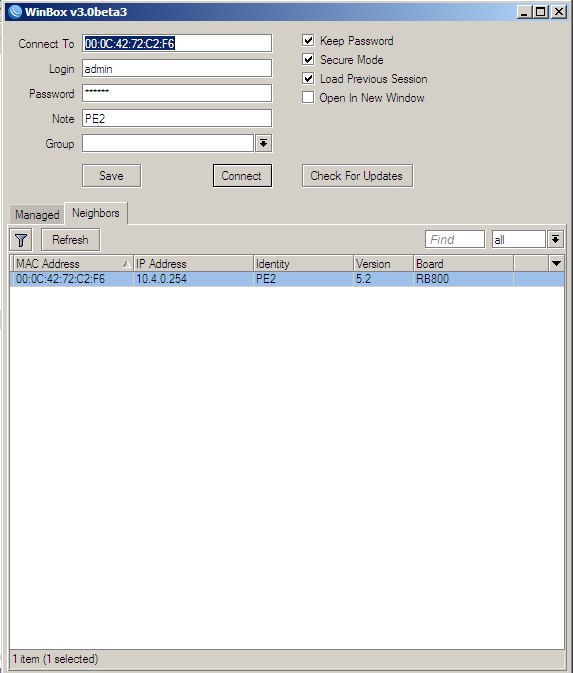Image resolution: width=573 pixels, height=673 pixels.
Task: Toggle the Keep Password checkbox
Action: (308, 40)
